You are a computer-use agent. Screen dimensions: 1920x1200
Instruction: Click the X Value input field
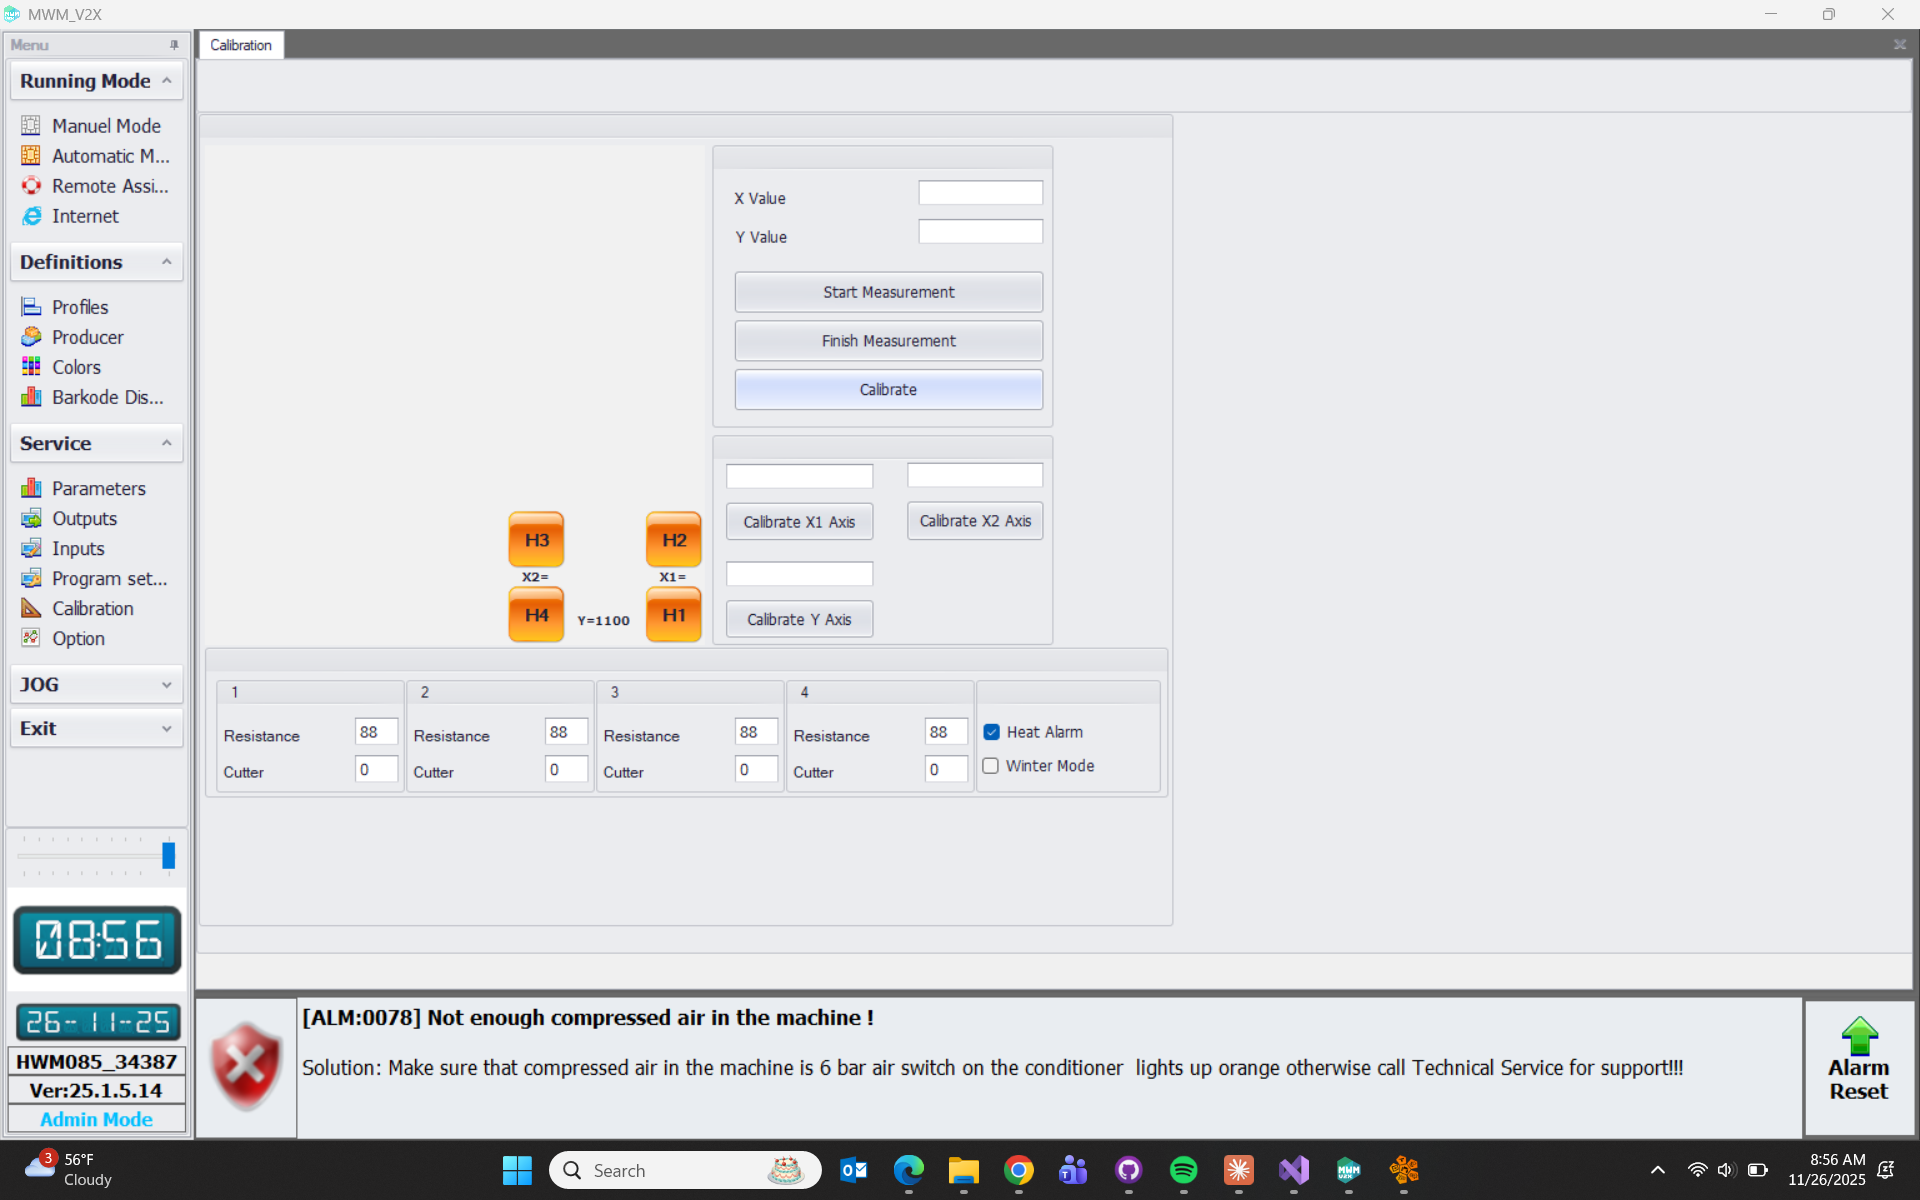point(980,193)
